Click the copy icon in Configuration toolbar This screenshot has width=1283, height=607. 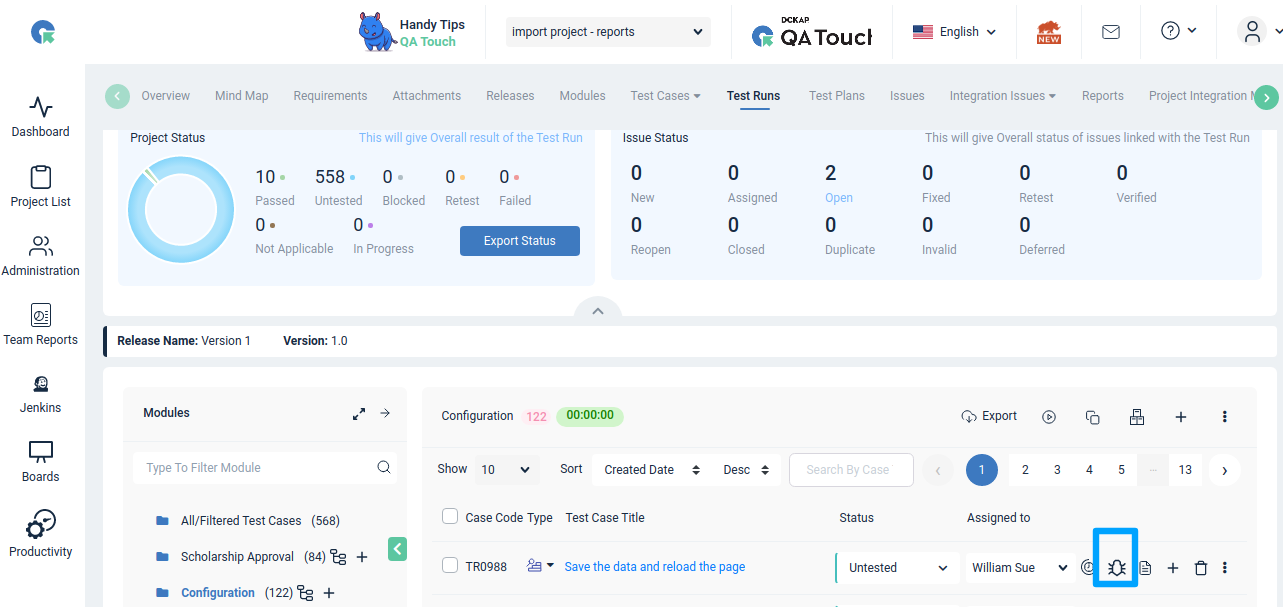point(1092,417)
